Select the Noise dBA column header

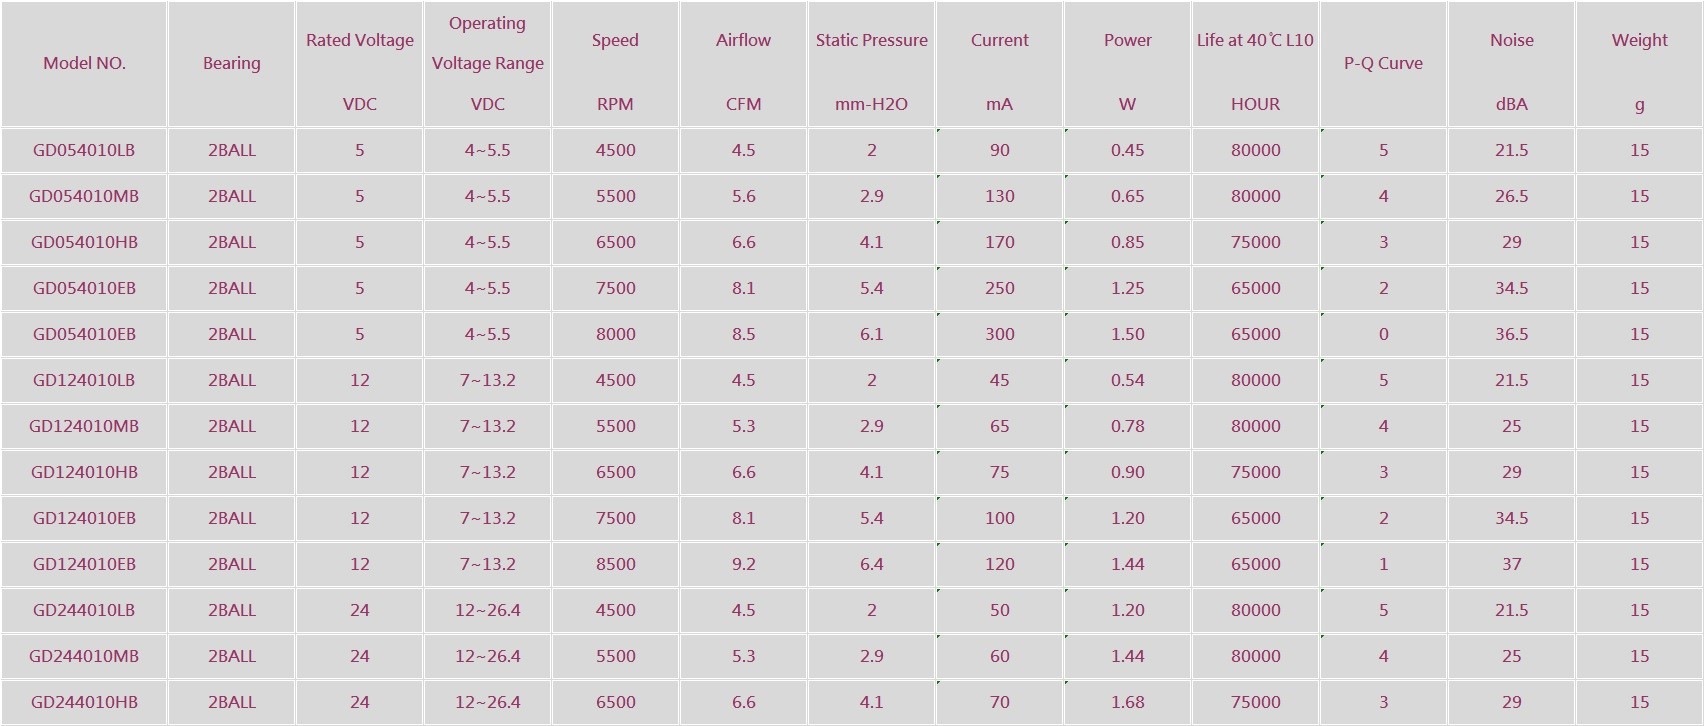(1511, 41)
